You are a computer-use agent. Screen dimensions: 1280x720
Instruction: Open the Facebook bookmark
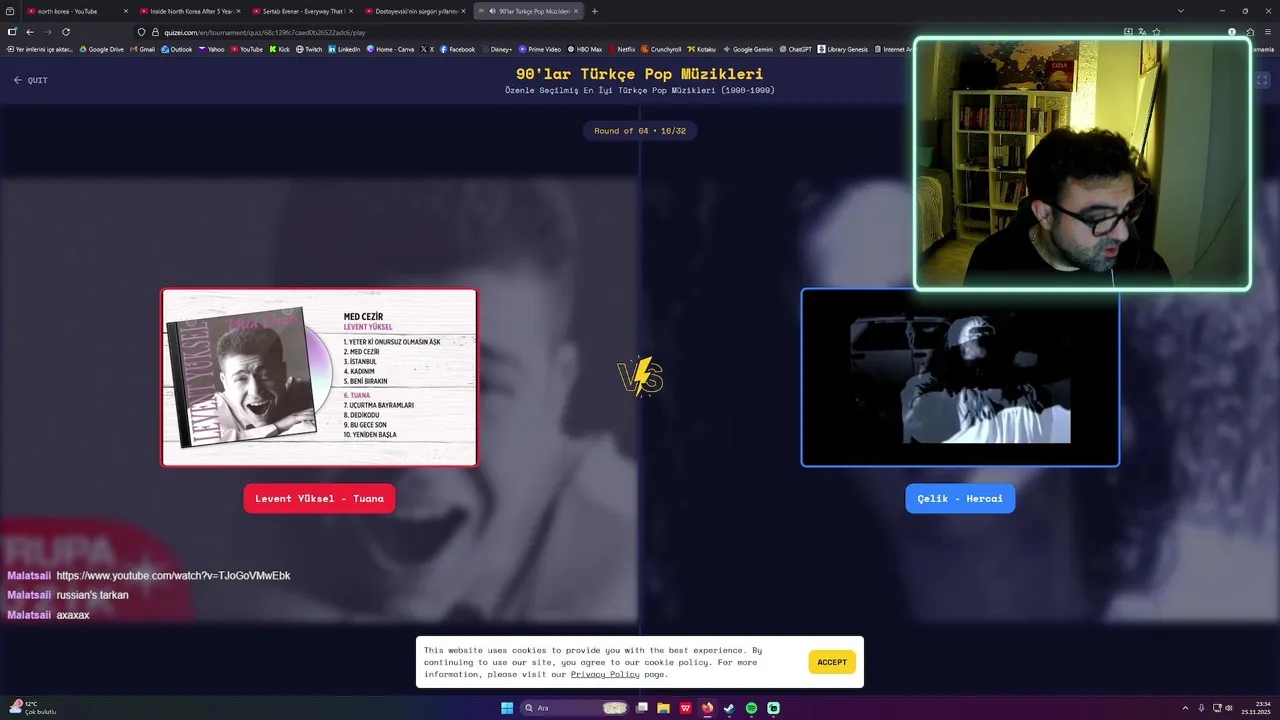457,49
